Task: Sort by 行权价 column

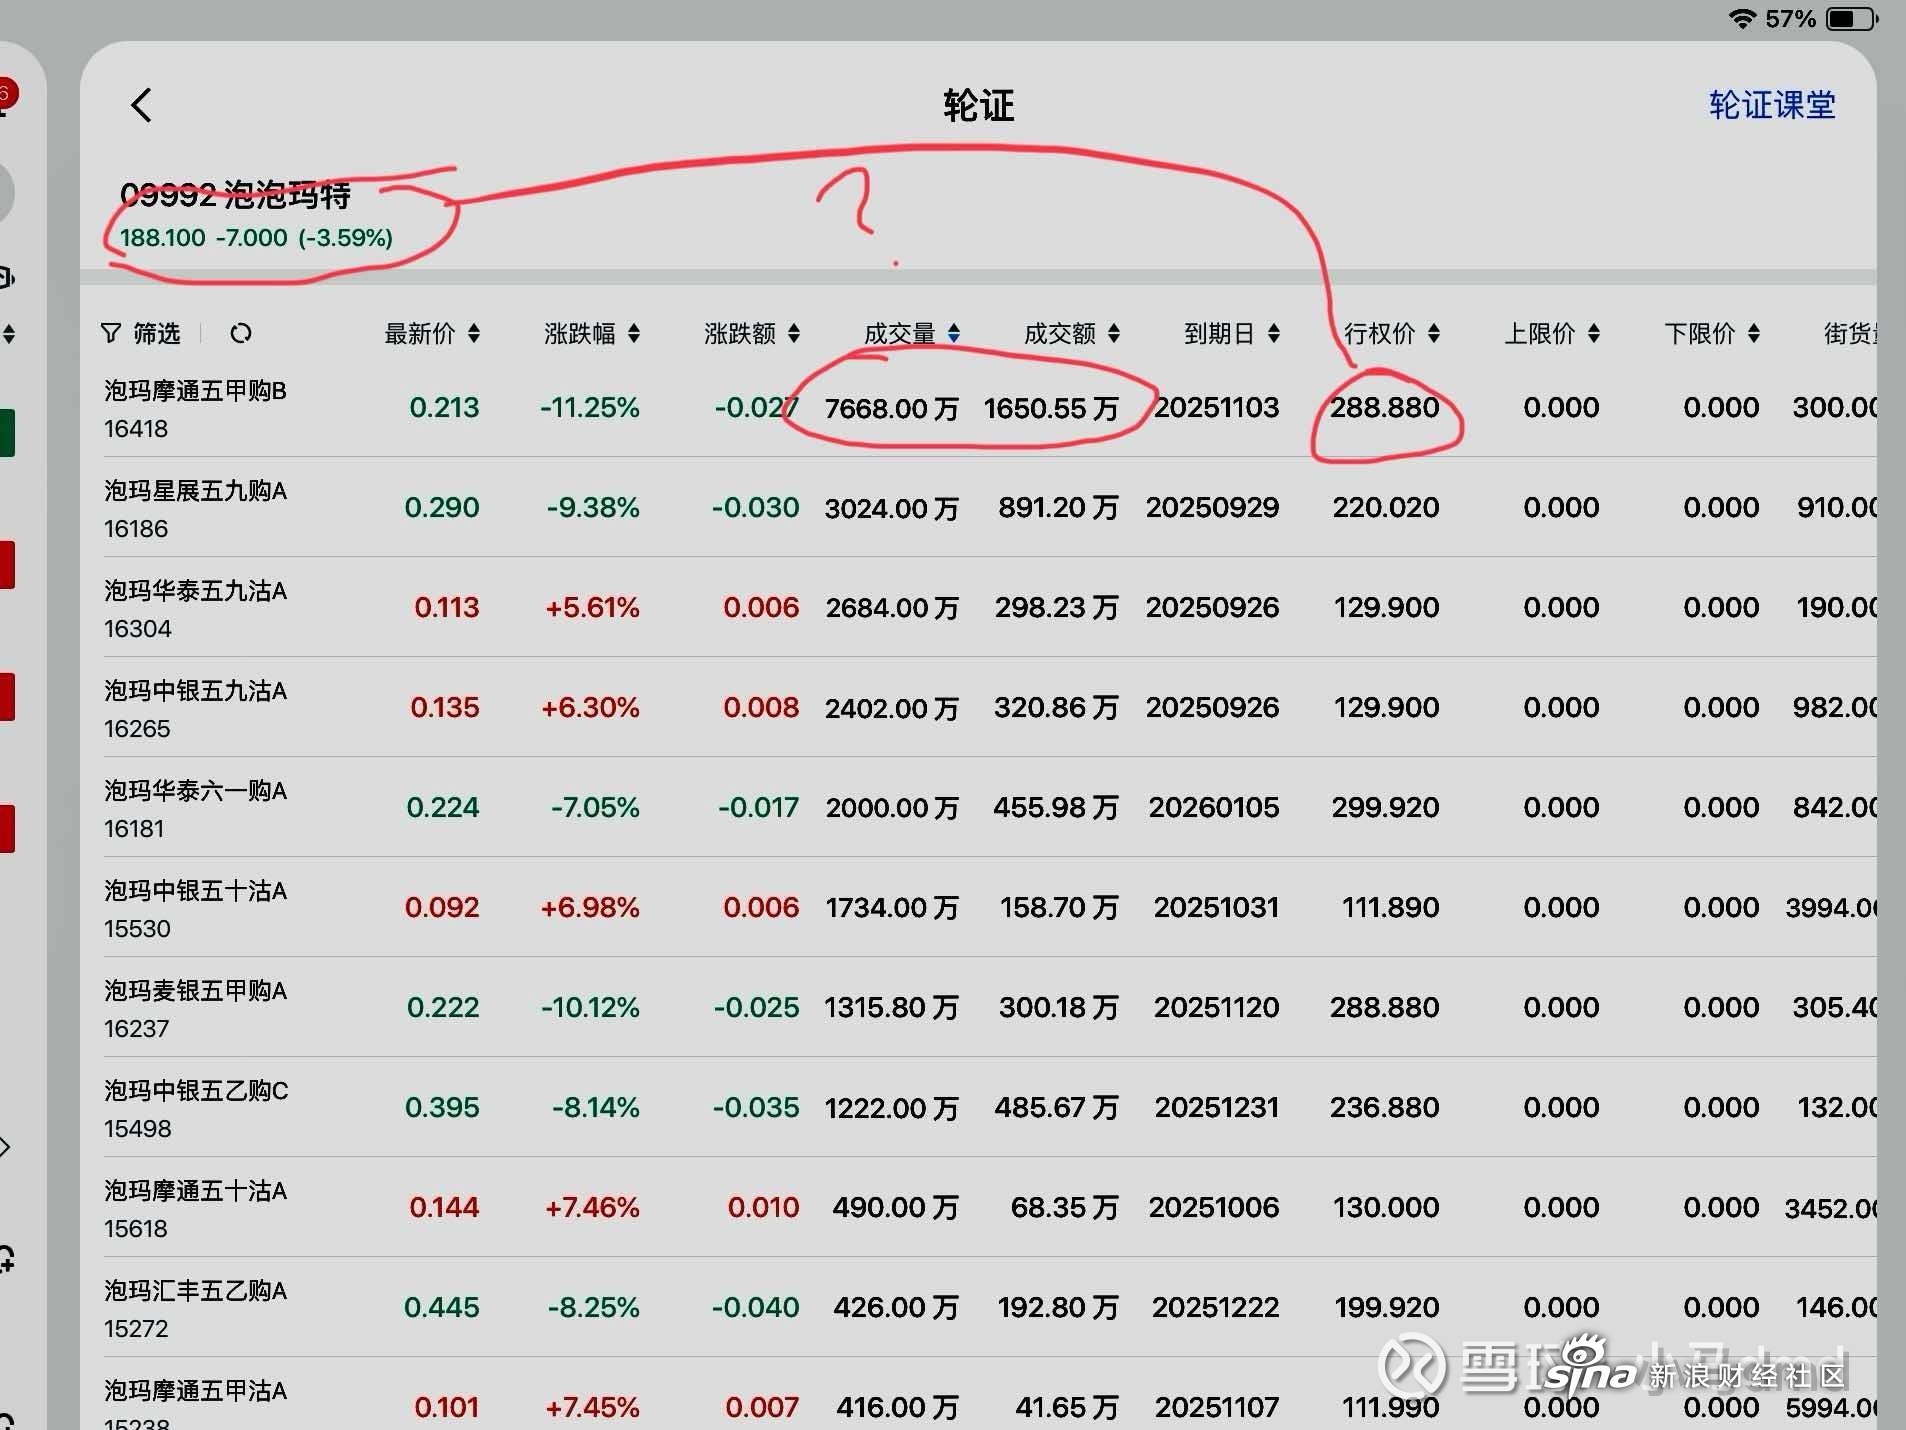Action: tap(1392, 333)
